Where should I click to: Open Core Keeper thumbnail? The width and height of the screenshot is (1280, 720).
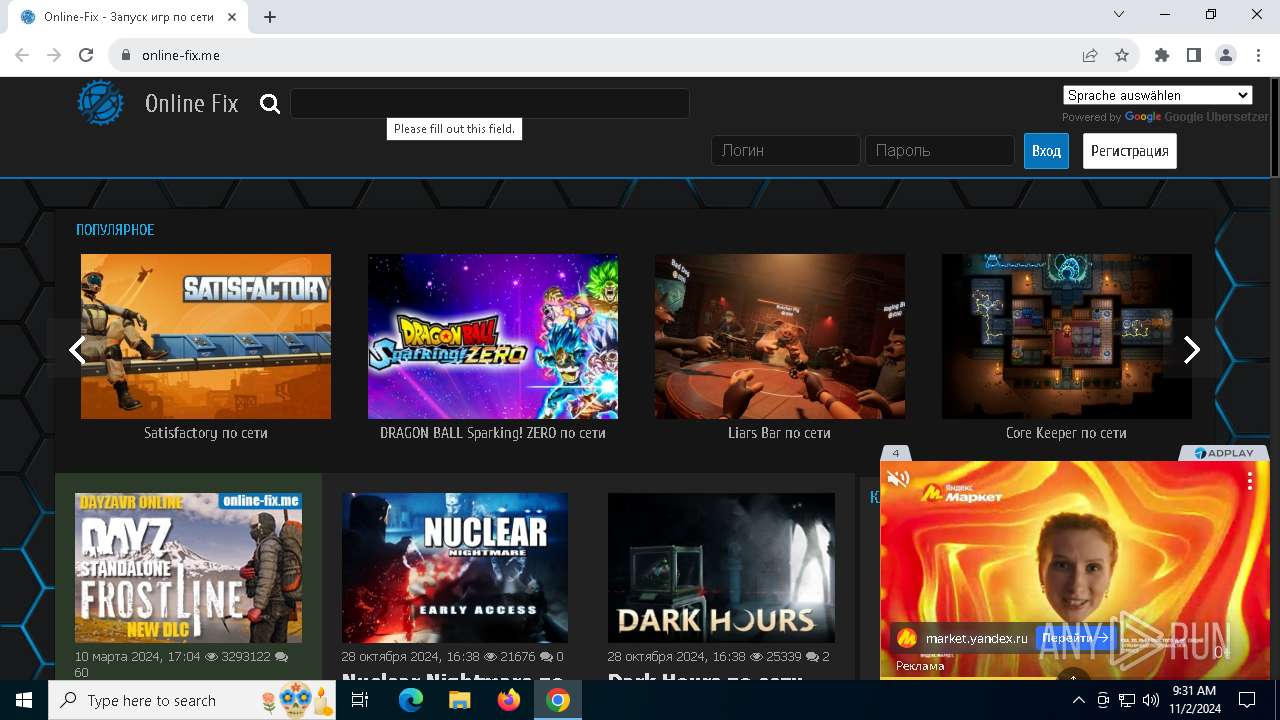point(1067,336)
